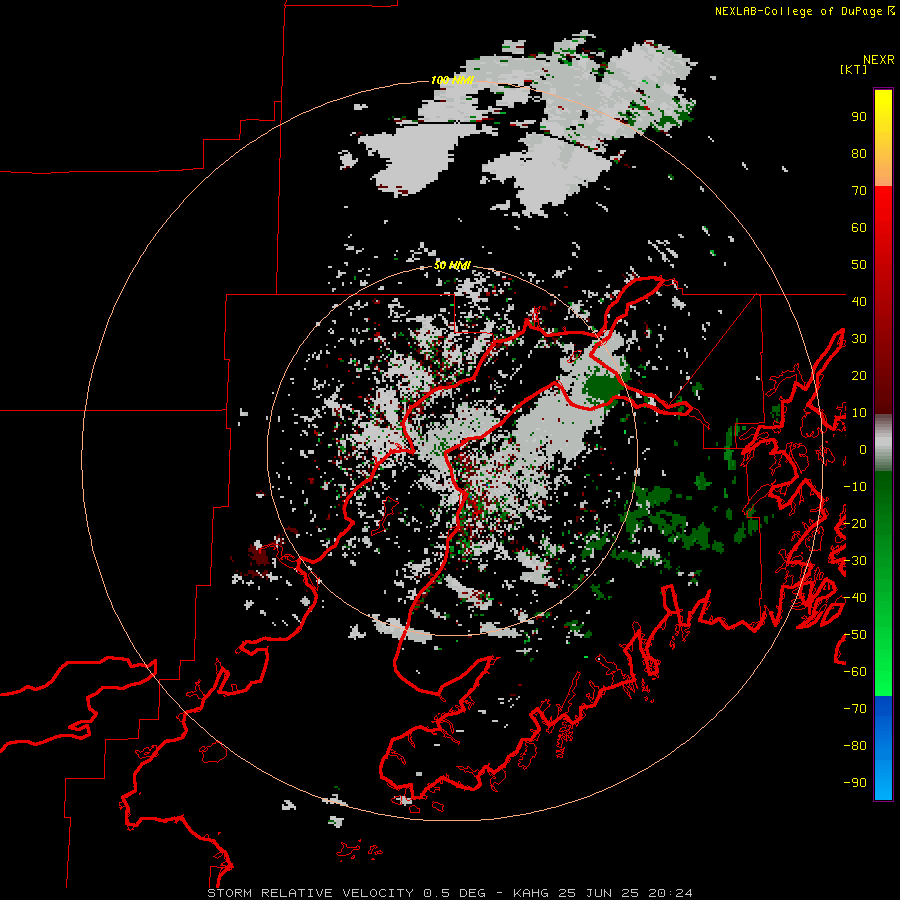The height and width of the screenshot is (900, 900).
Task: Click the -60 value on the velocity scale
Action: tap(855, 672)
